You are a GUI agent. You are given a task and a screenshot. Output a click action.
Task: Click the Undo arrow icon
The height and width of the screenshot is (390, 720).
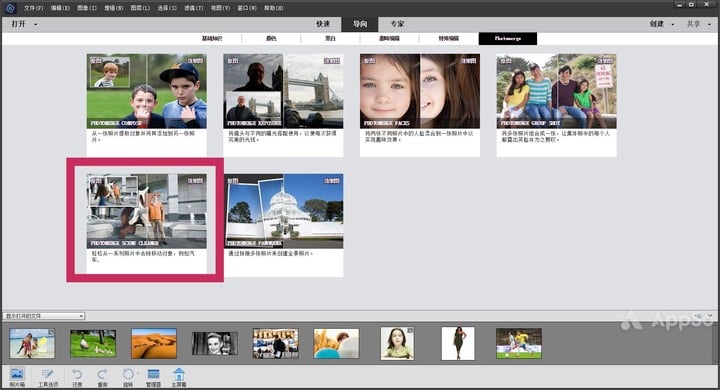77,377
